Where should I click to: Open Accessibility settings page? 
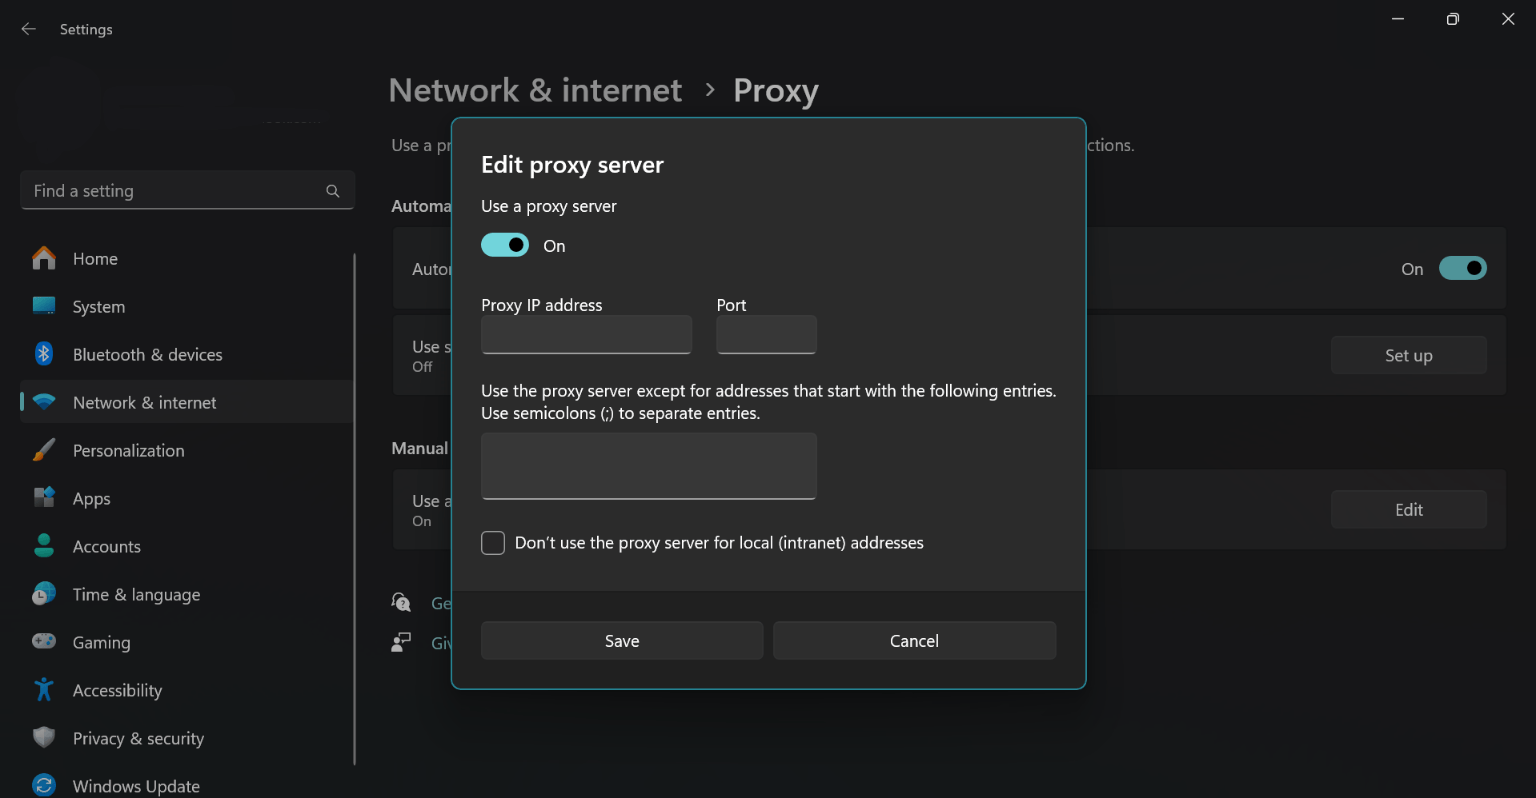coord(186,691)
